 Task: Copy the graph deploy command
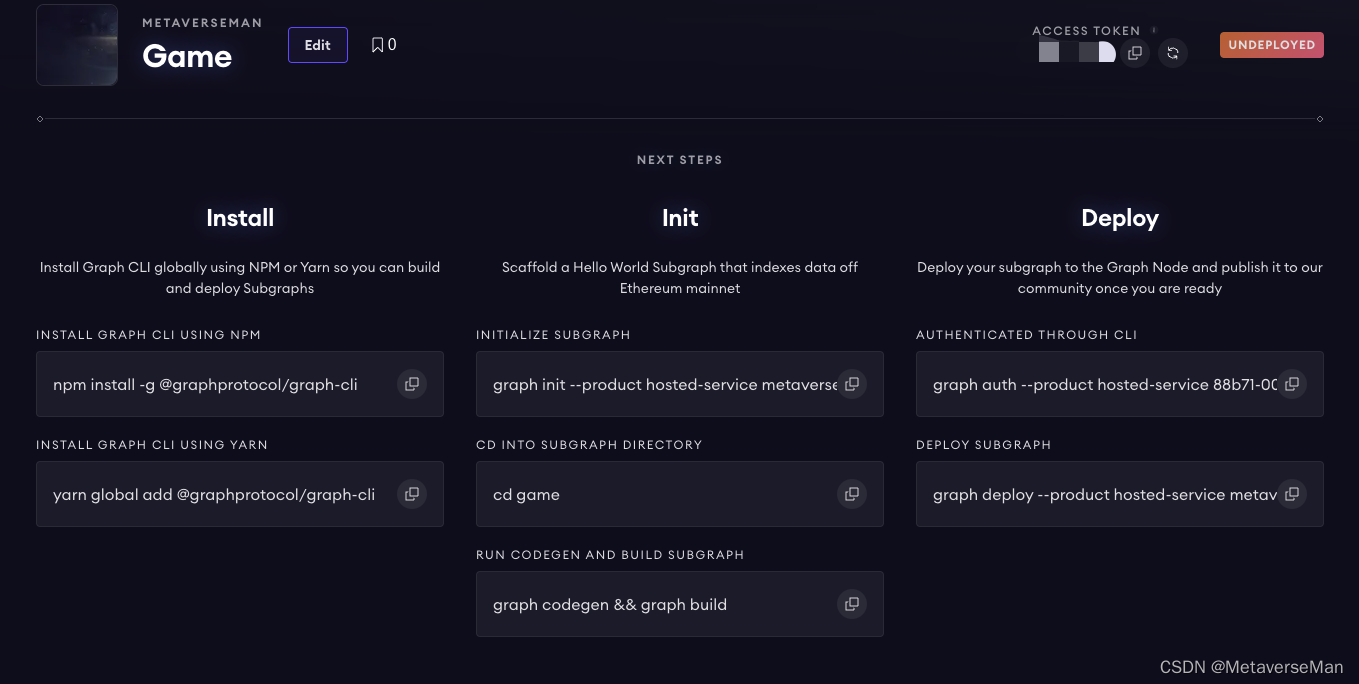point(1292,494)
